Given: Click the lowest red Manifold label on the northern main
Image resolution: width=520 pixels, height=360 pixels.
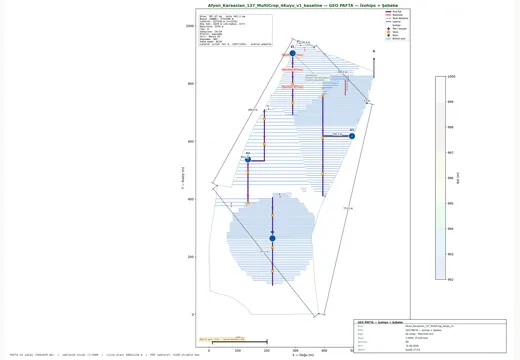Looking at the screenshot, I should (x=293, y=87).
